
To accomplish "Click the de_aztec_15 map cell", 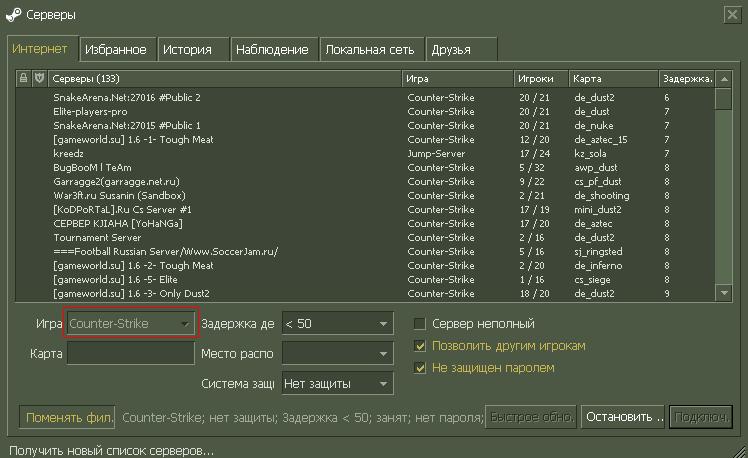I will coord(601,139).
